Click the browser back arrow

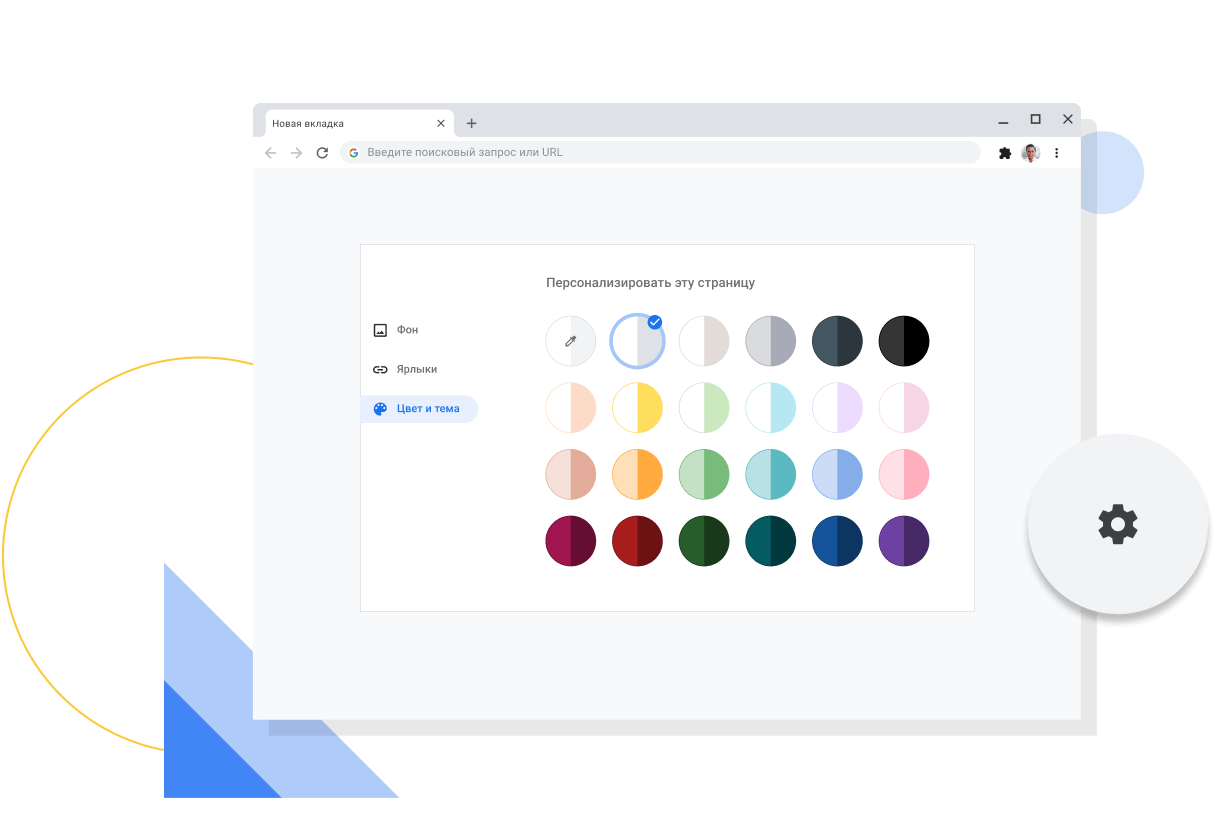click(x=271, y=153)
